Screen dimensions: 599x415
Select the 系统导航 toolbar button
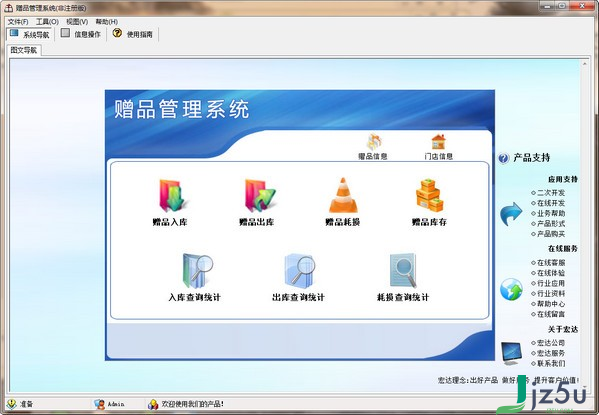pyautogui.click(x=30, y=34)
